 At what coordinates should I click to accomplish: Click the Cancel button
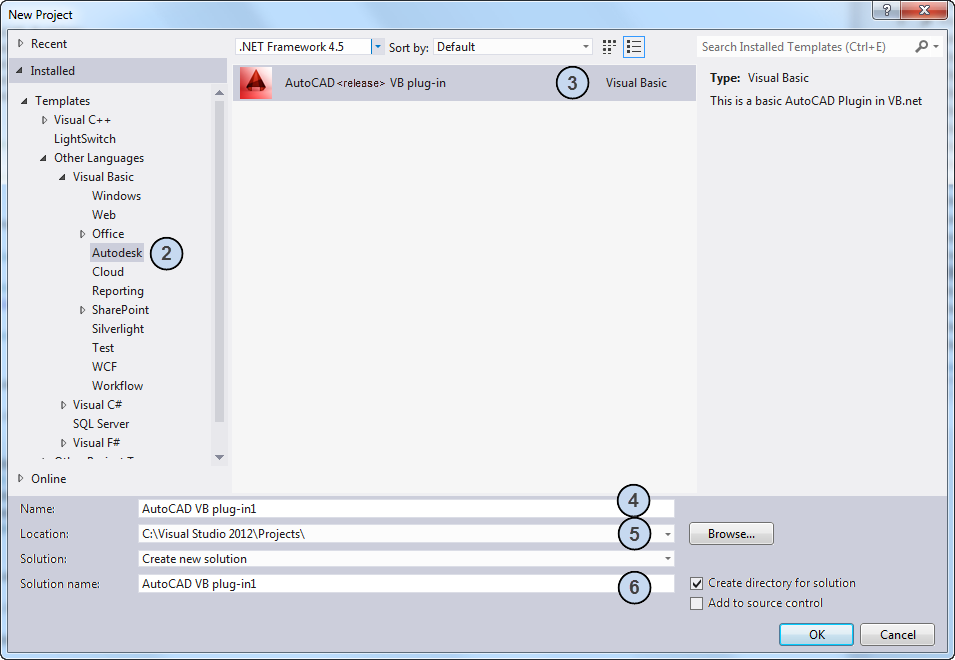click(897, 634)
